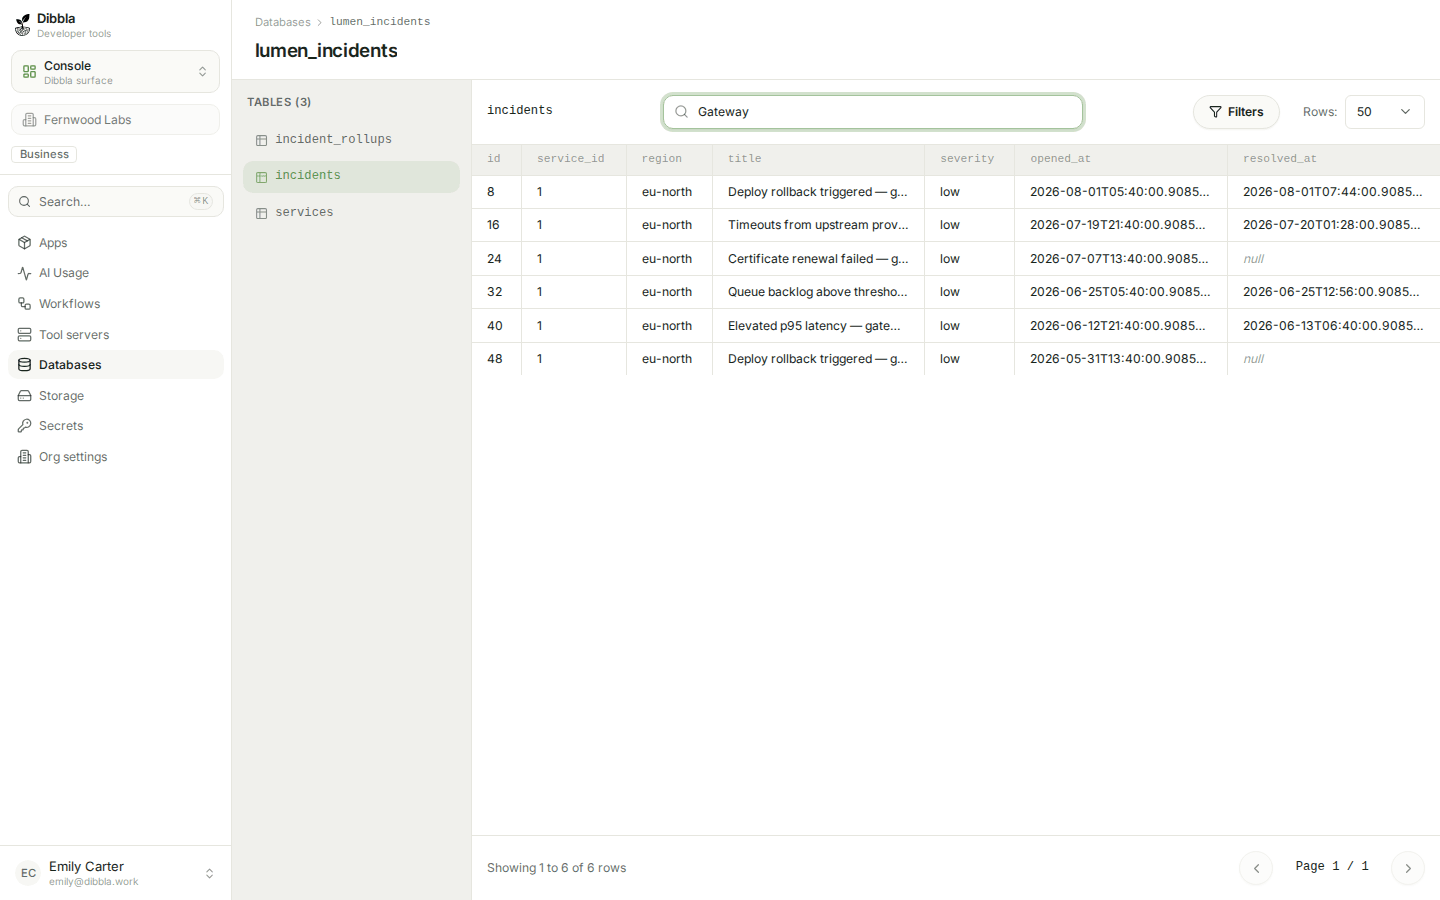Click the Databases cylinder icon
This screenshot has width=1440, height=900.
[x=25, y=365]
